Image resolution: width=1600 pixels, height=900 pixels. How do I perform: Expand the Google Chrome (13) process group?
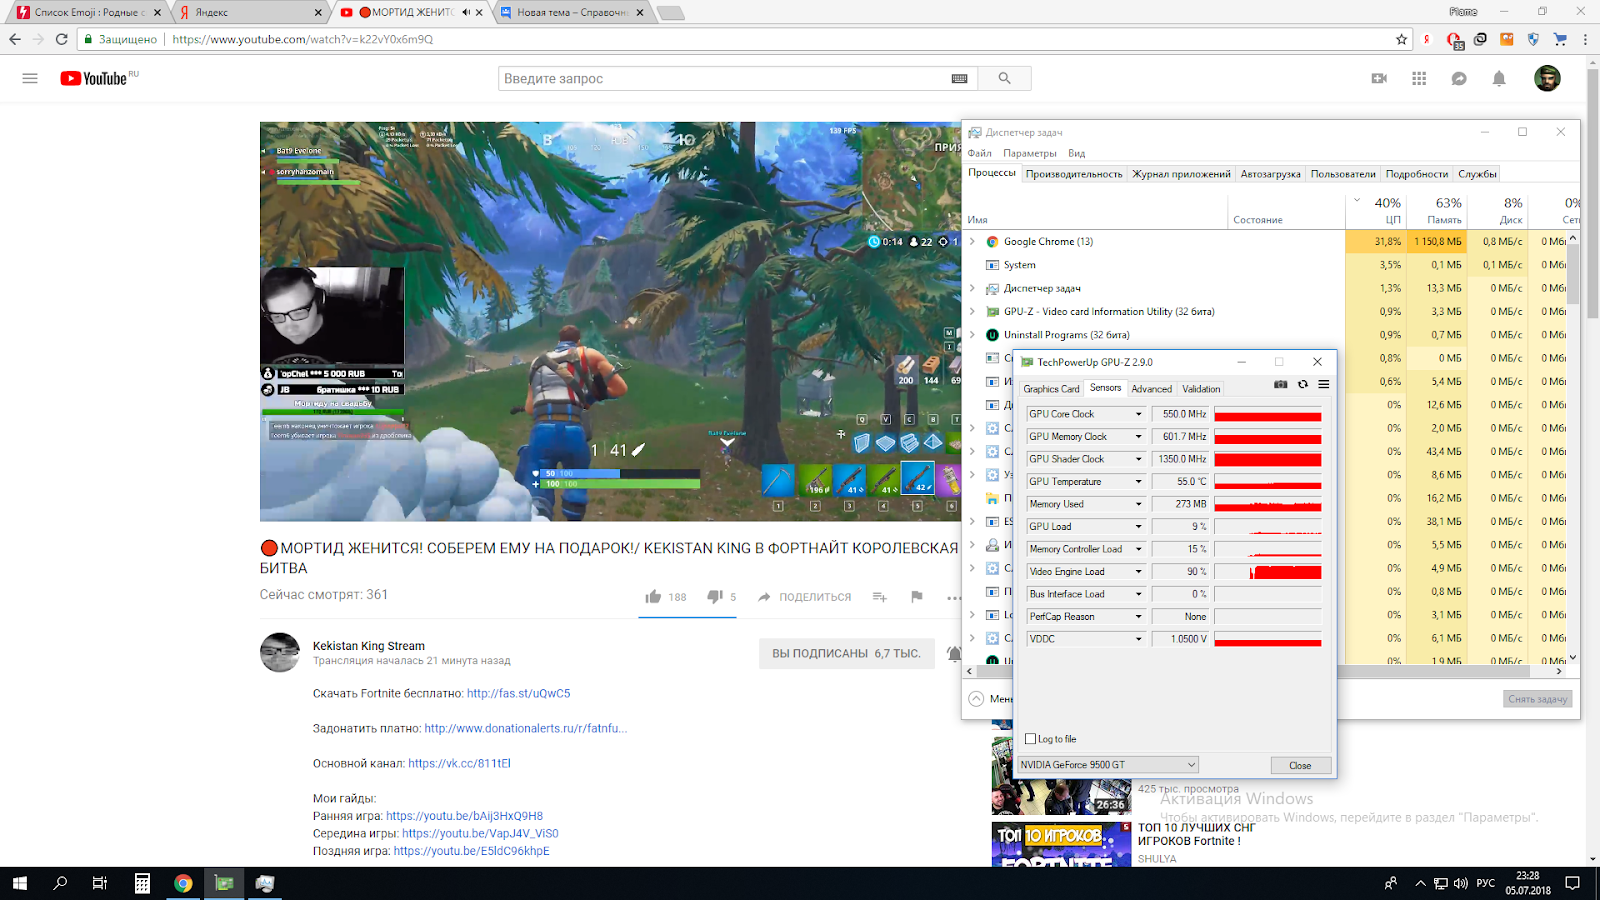(972, 241)
